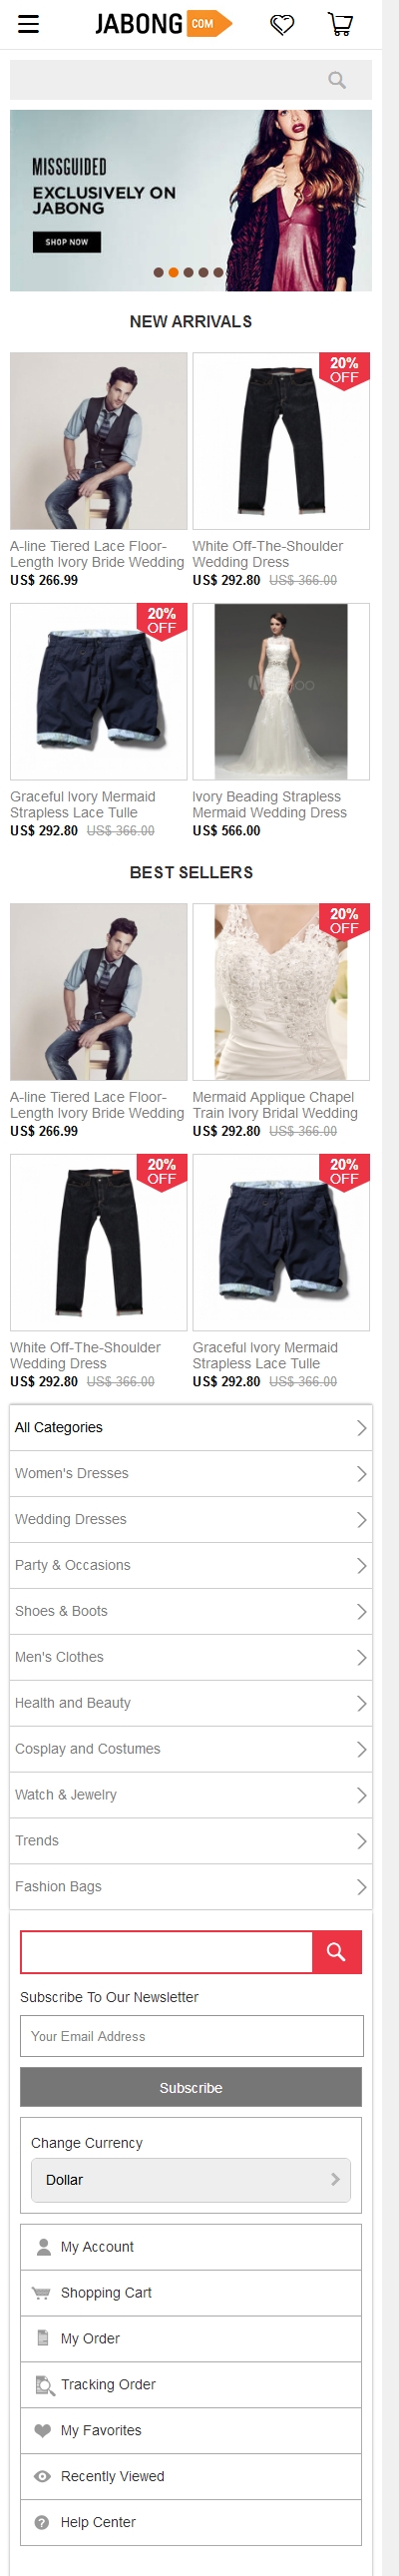Open the Men's Clothes category
The height and width of the screenshot is (2576, 399).
point(191,1657)
